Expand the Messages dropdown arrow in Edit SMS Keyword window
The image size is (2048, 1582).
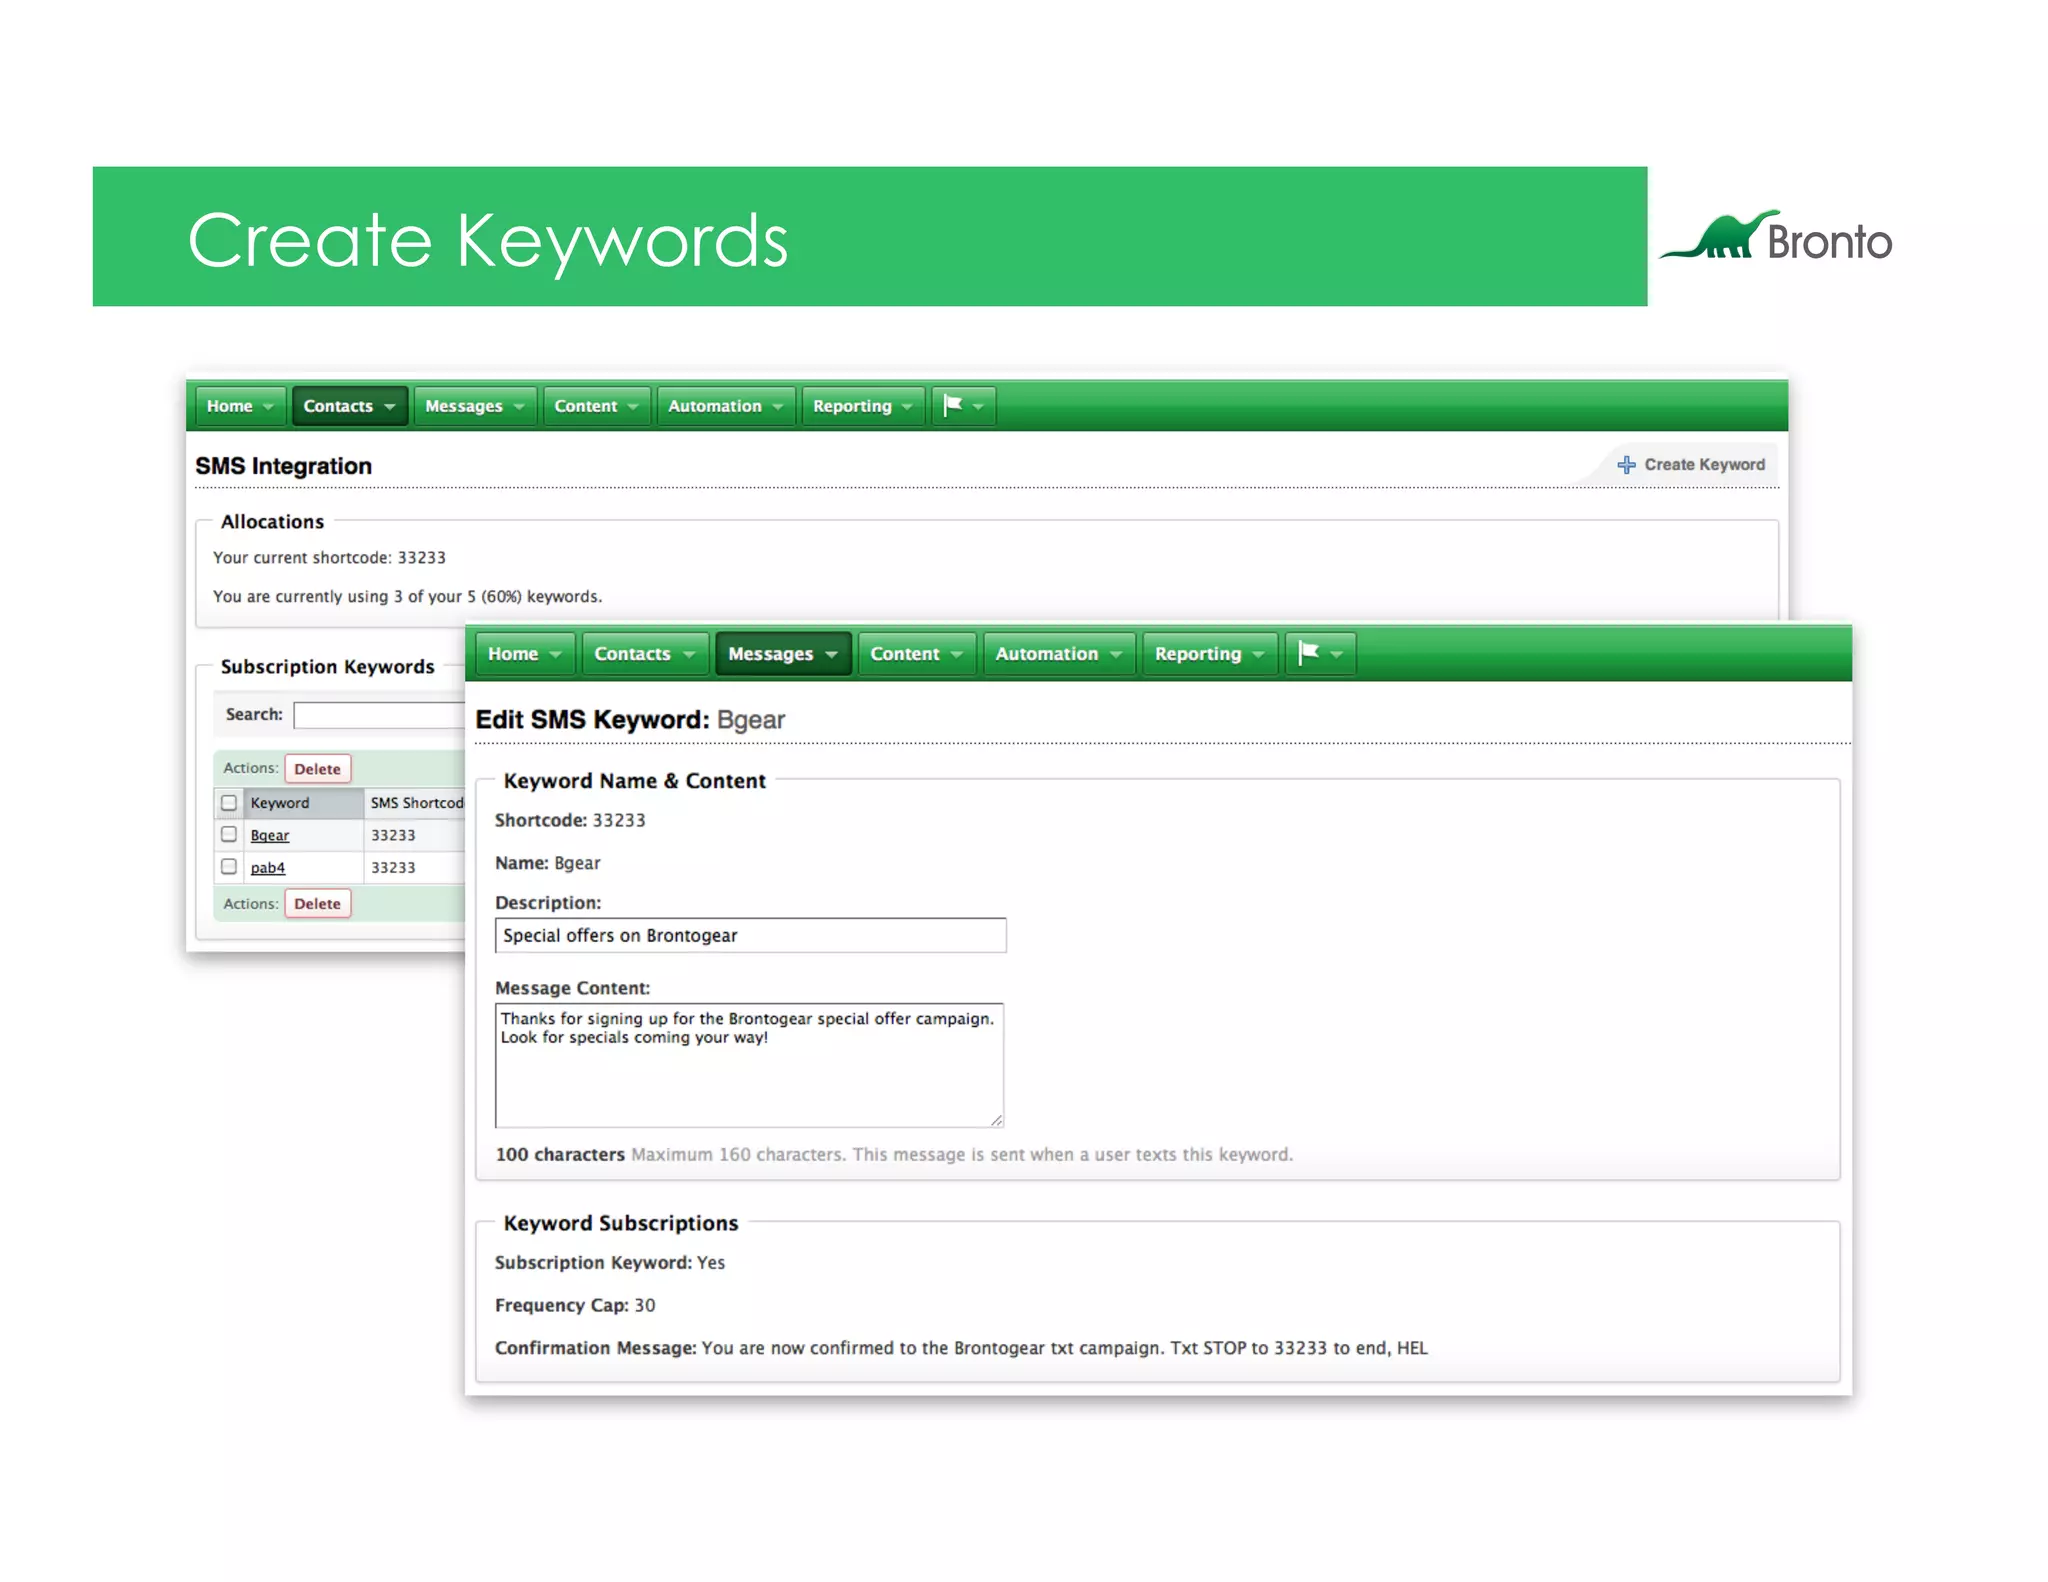pyautogui.click(x=831, y=655)
